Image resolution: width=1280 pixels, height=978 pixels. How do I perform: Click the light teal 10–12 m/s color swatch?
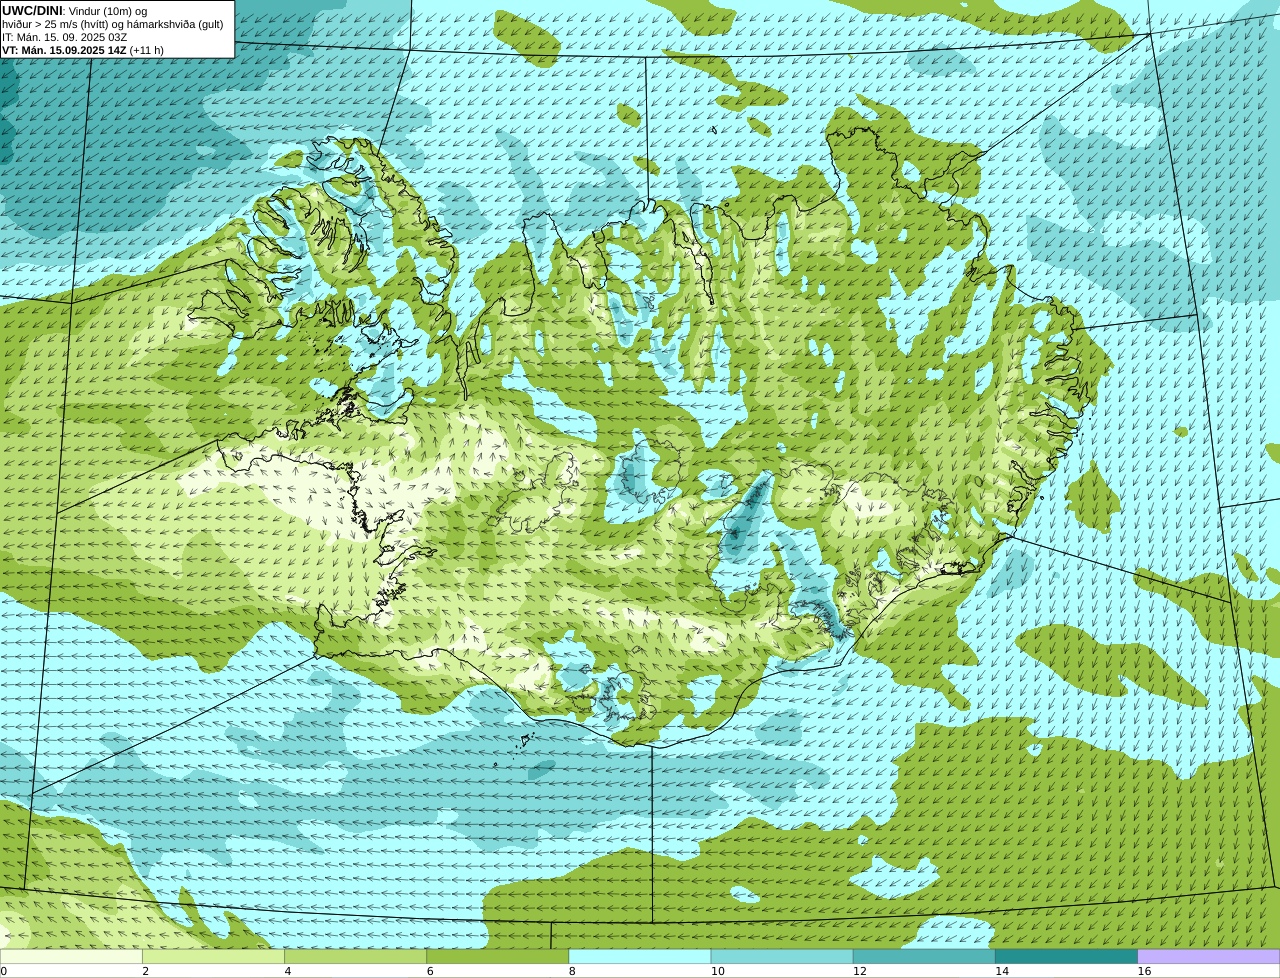point(782,957)
